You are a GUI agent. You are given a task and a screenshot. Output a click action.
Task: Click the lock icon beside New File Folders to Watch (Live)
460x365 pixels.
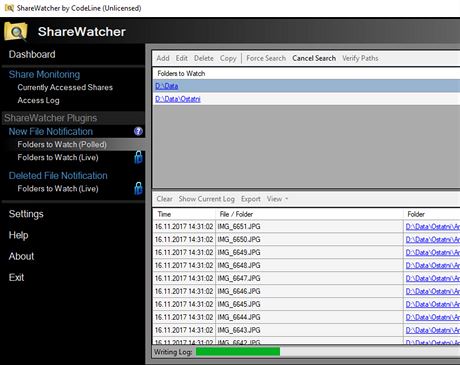138,157
